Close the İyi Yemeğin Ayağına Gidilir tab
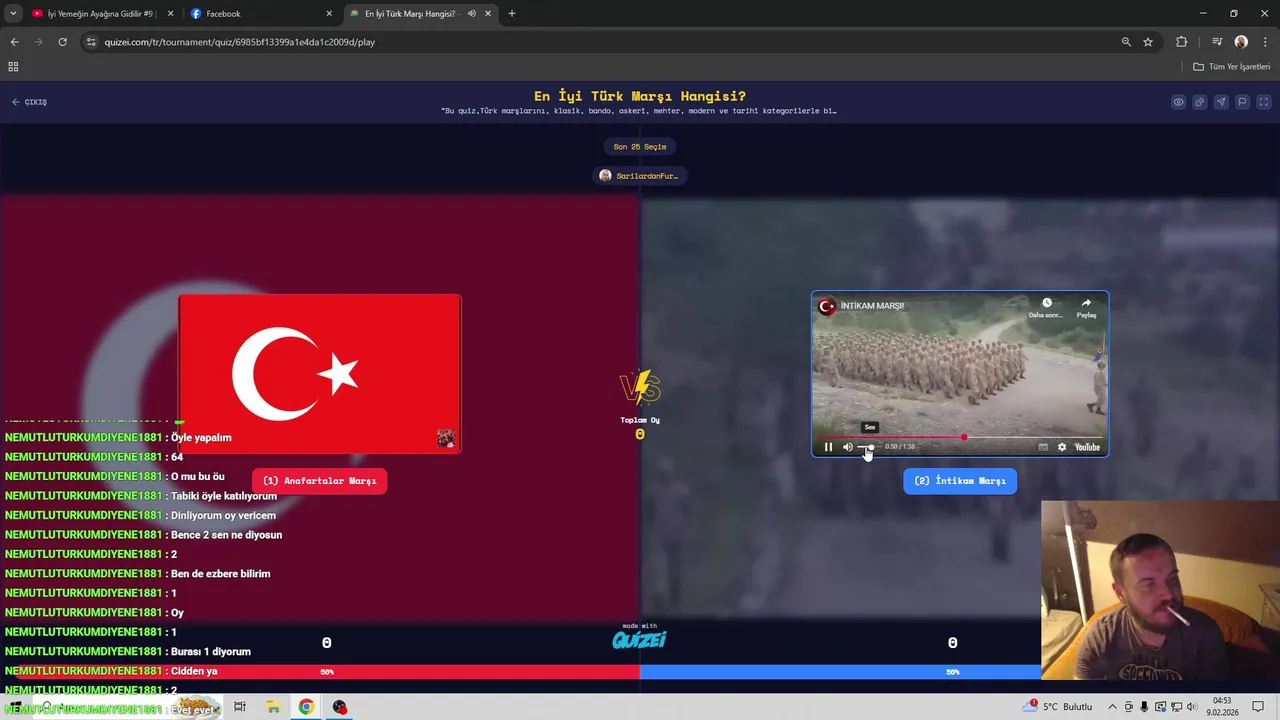This screenshot has width=1280, height=720. tap(170, 14)
